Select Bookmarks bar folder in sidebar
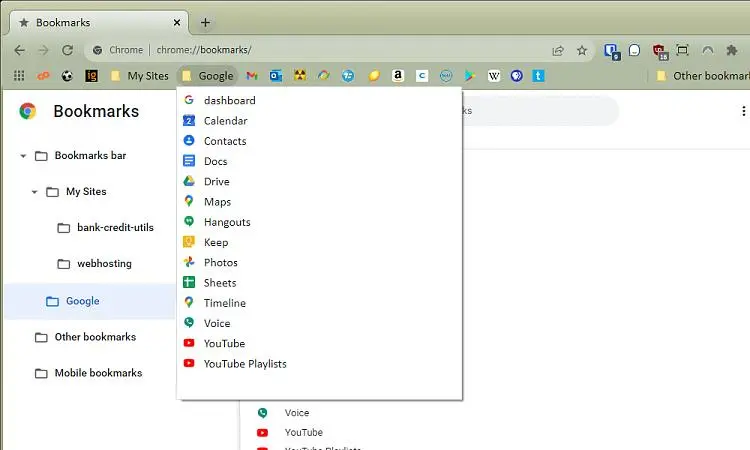The image size is (750, 450). pyautogui.click(x=81, y=156)
